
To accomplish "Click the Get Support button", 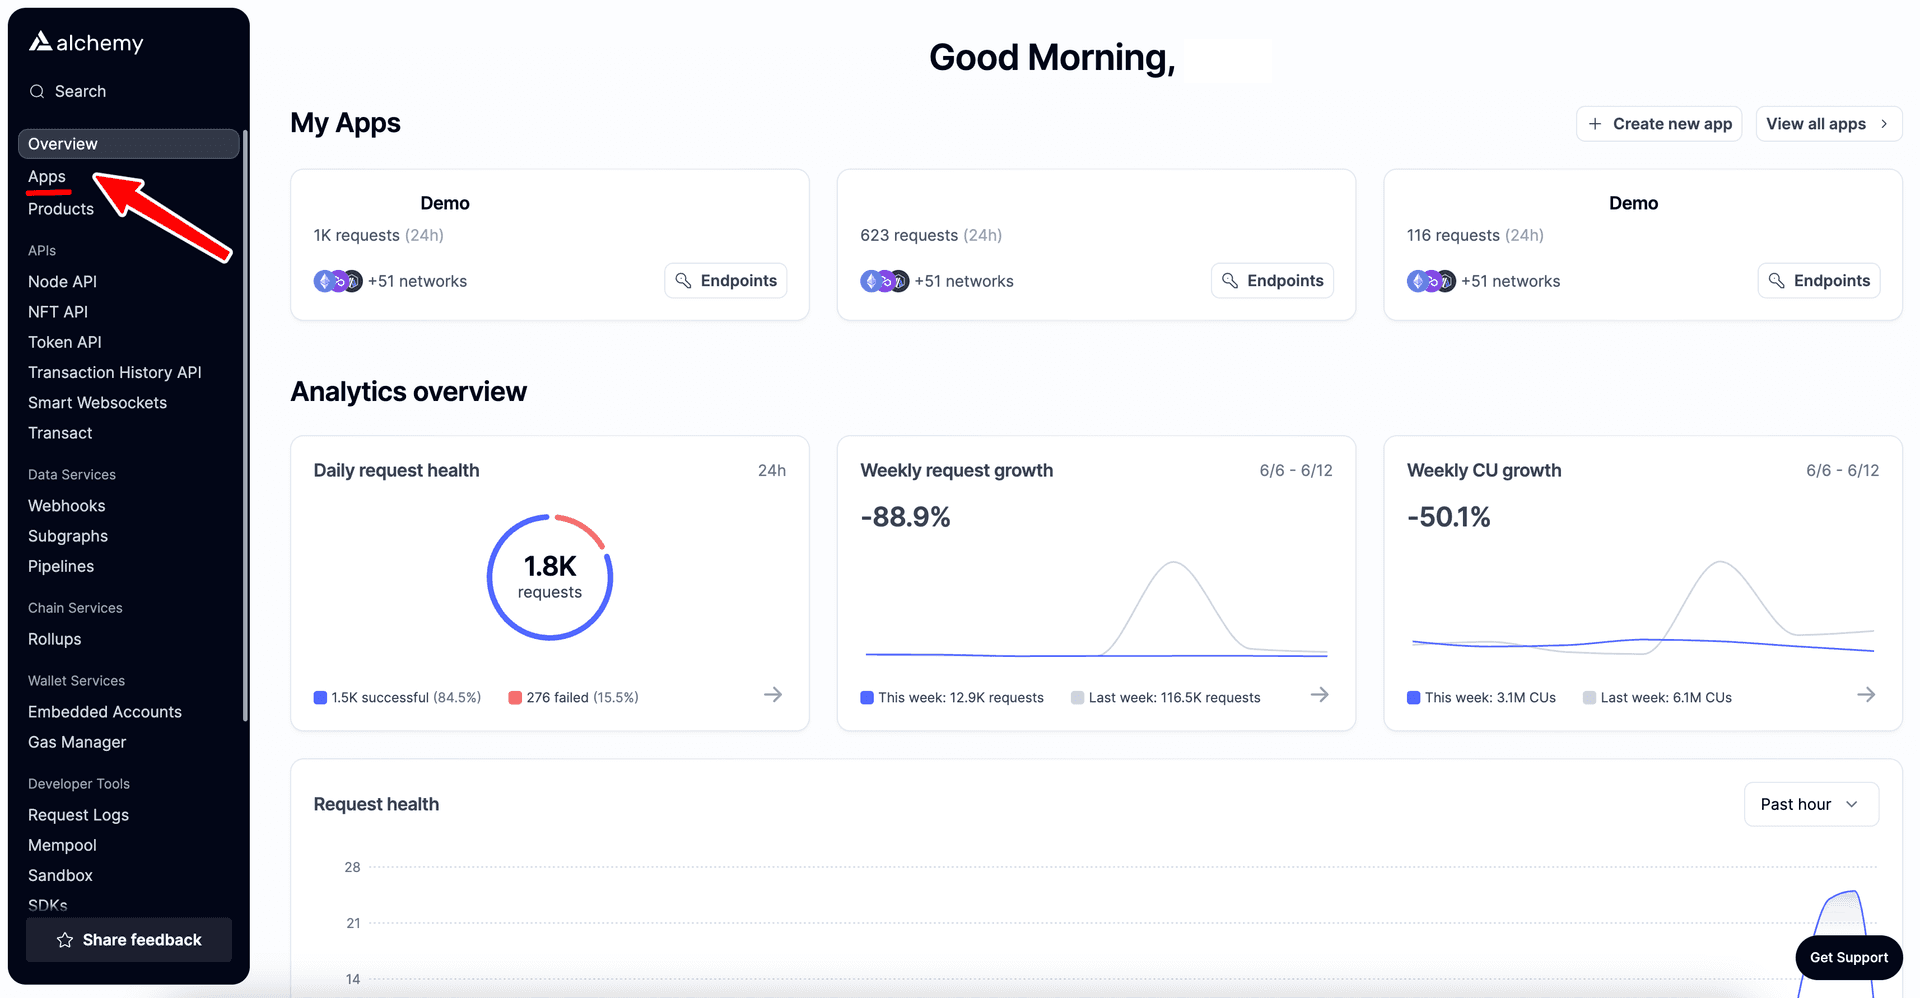I will tap(1848, 957).
